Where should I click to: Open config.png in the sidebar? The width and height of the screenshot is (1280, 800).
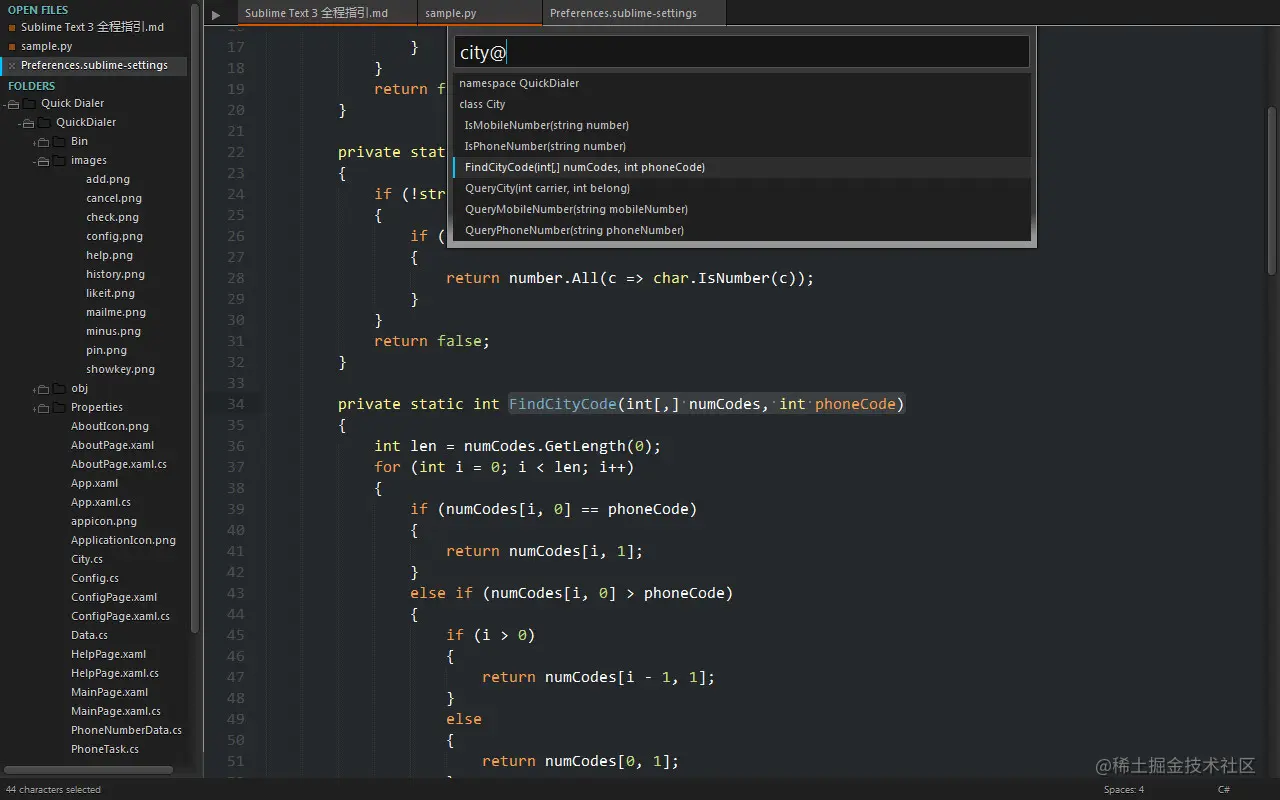tap(114, 236)
